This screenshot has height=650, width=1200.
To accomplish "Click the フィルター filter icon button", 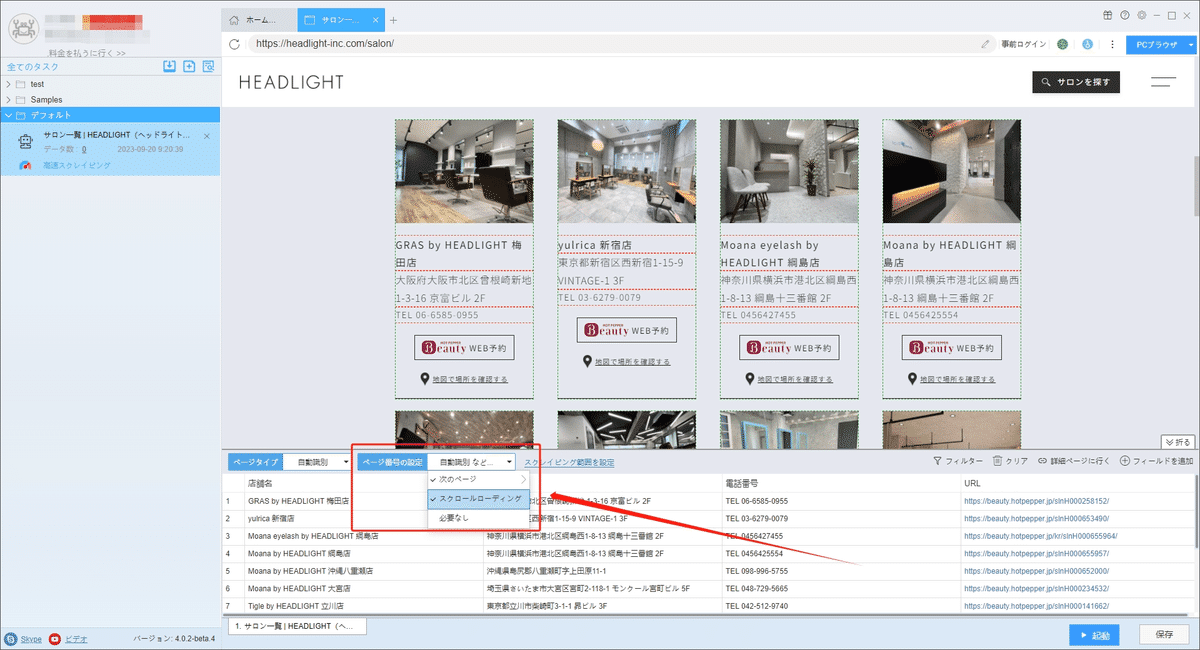I will coord(957,461).
